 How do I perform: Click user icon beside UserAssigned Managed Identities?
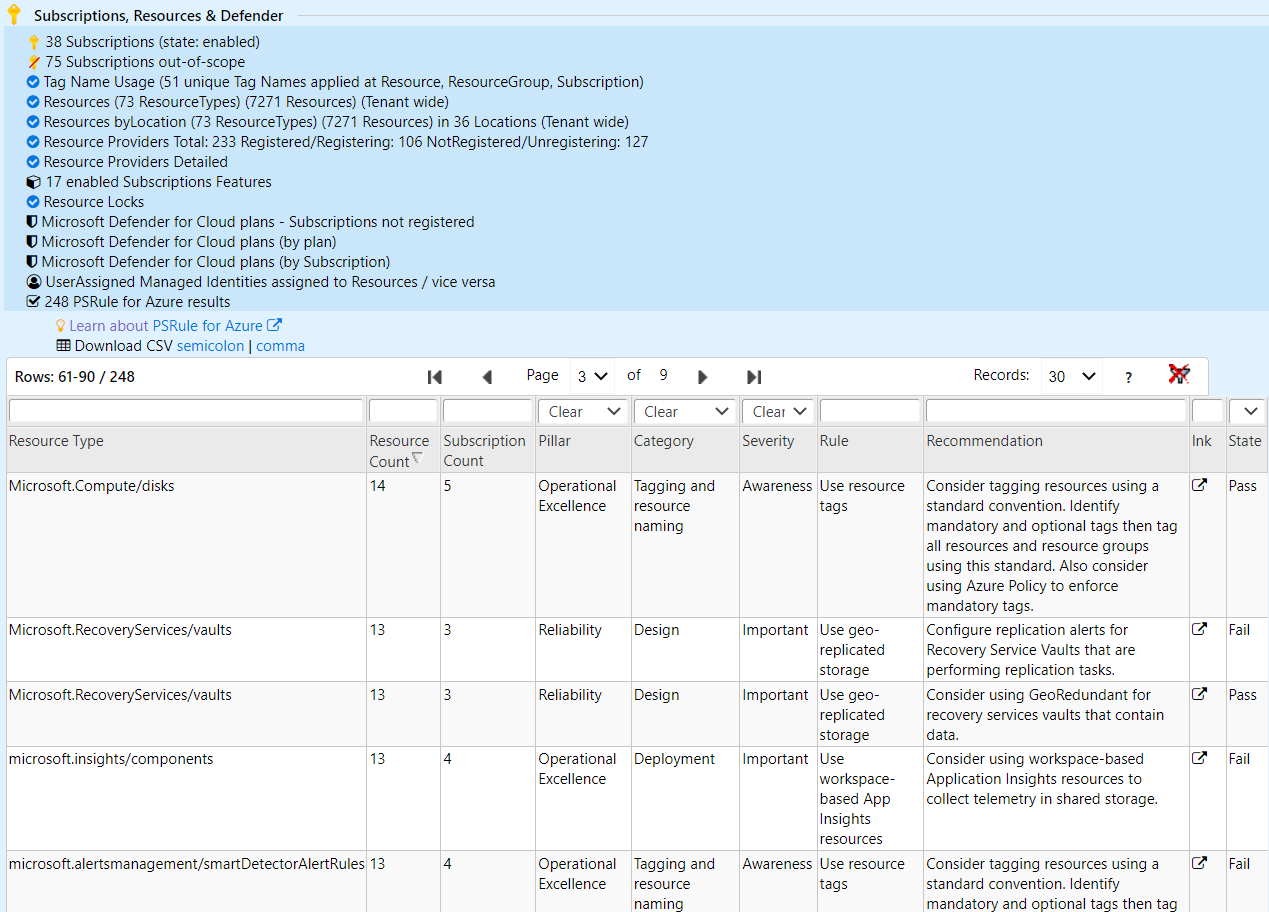[x=34, y=282]
